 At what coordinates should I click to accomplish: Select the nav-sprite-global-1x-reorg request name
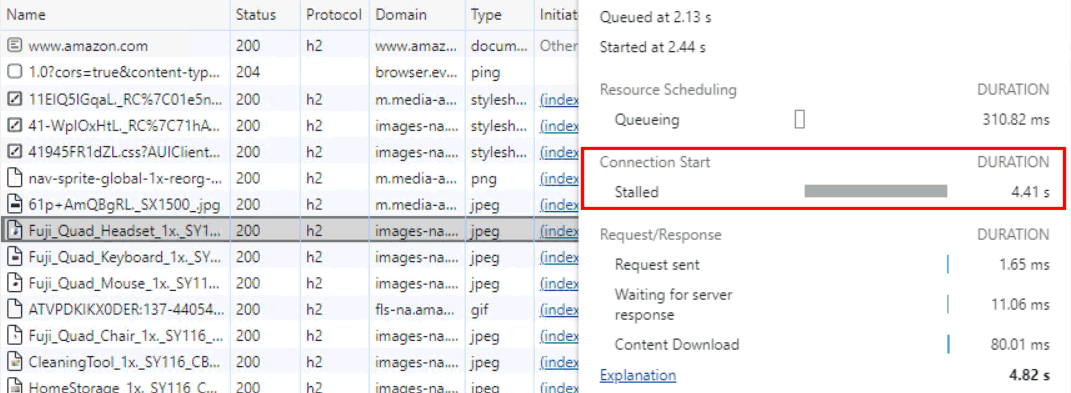pyautogui.click(x=126, y=178)
